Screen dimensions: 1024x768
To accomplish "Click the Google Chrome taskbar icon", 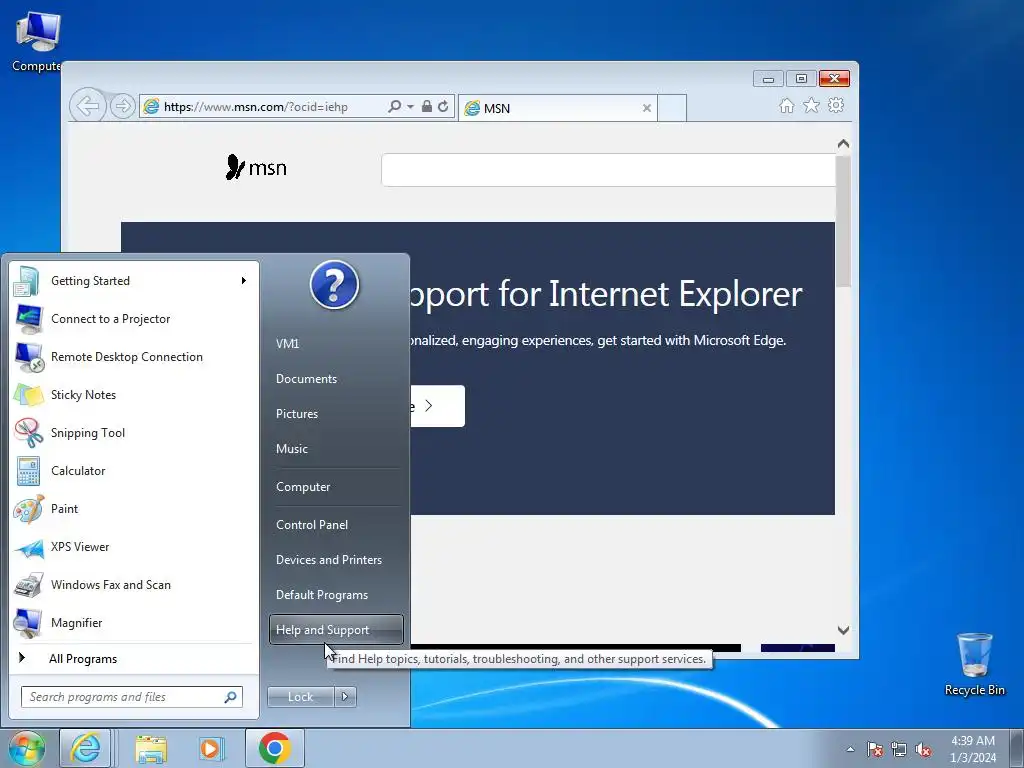I will [275, 748].
